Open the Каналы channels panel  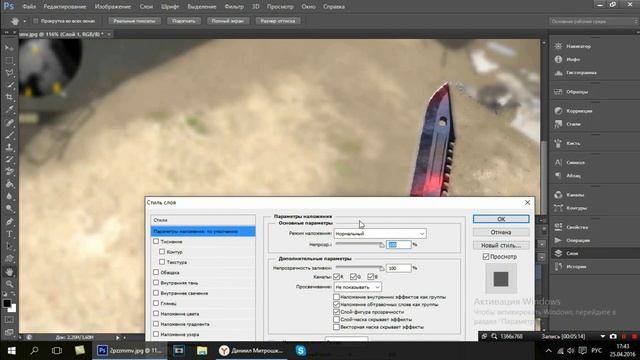pos(569,195)
